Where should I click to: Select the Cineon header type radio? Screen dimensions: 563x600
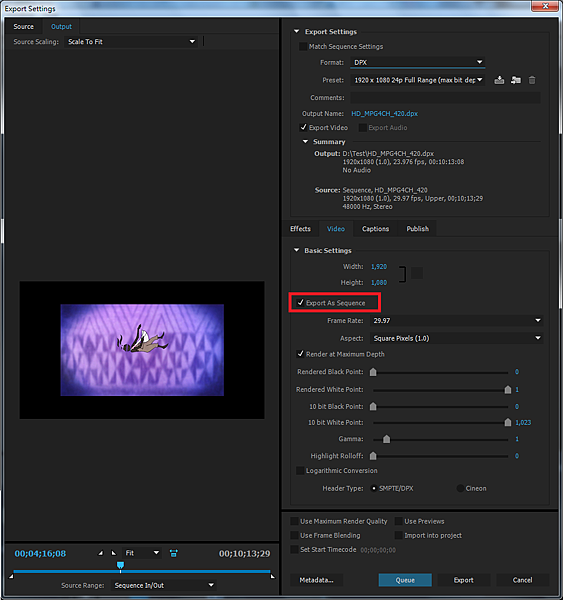coord(460,488)
